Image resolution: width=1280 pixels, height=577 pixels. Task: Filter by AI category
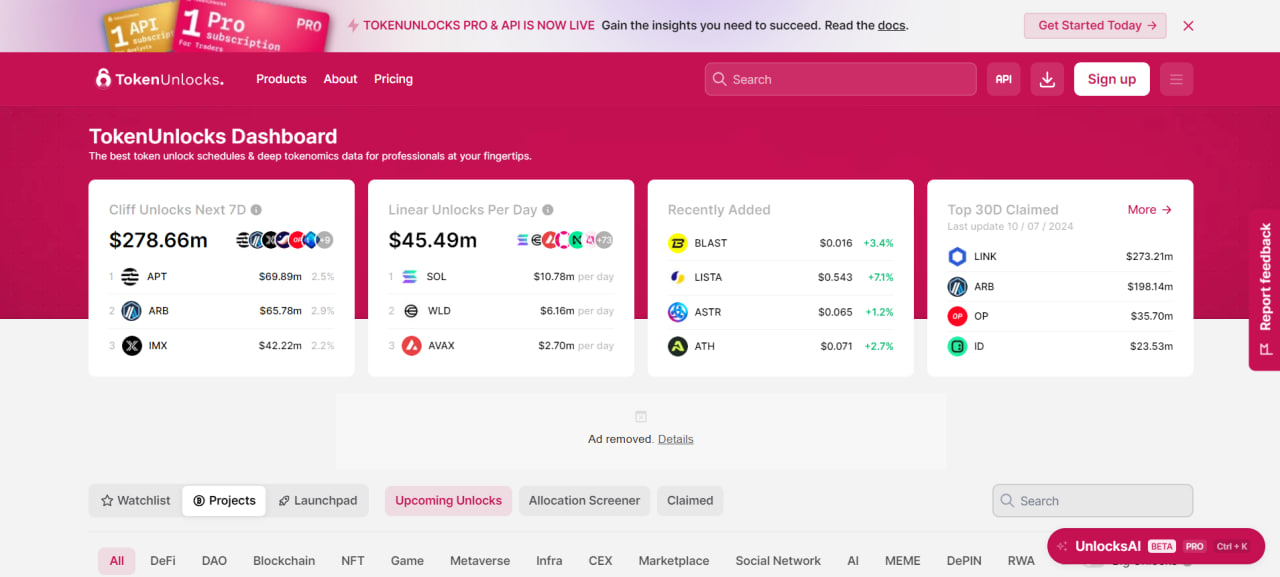[x=853, y=561]
